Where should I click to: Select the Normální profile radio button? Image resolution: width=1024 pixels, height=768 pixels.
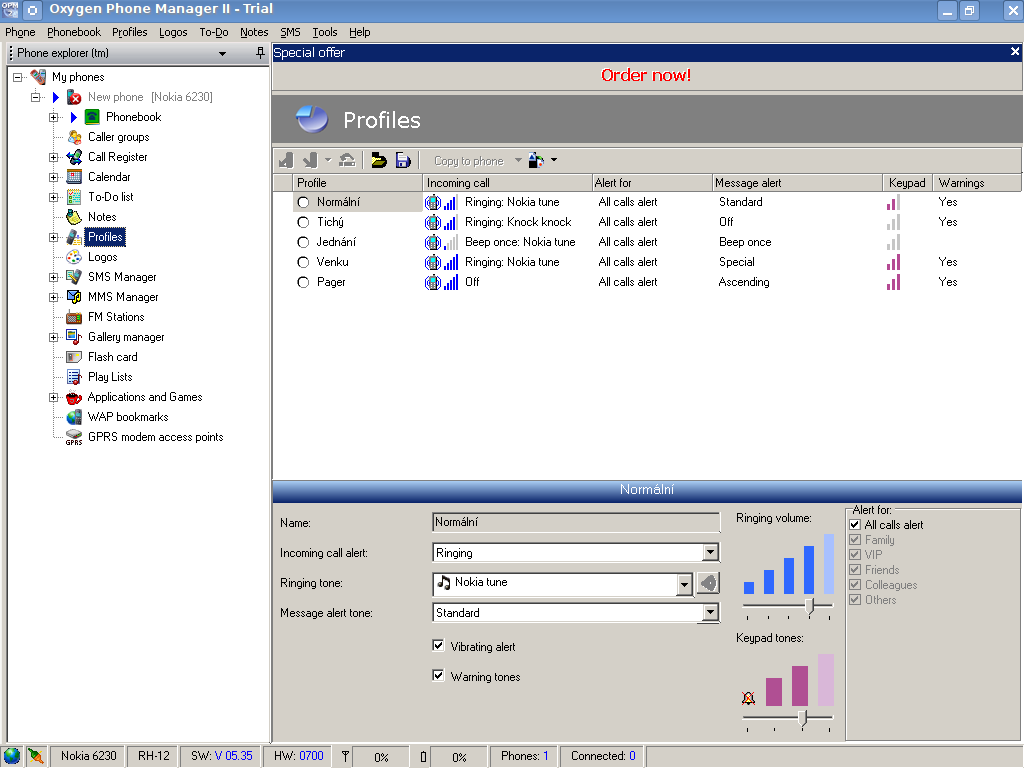point(303,202)
